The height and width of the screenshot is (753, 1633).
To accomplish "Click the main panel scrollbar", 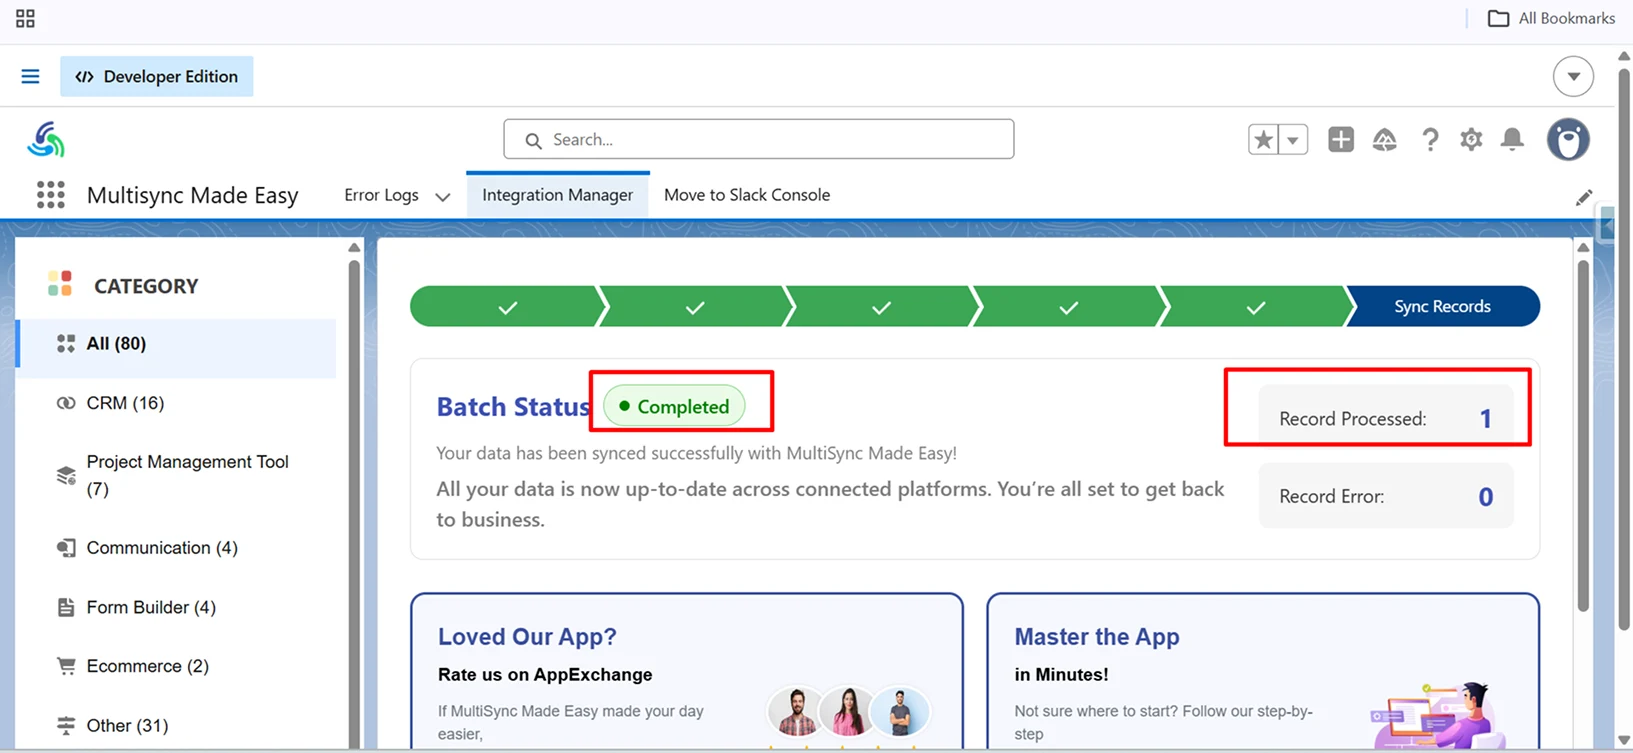I will tap(1583, 435).
